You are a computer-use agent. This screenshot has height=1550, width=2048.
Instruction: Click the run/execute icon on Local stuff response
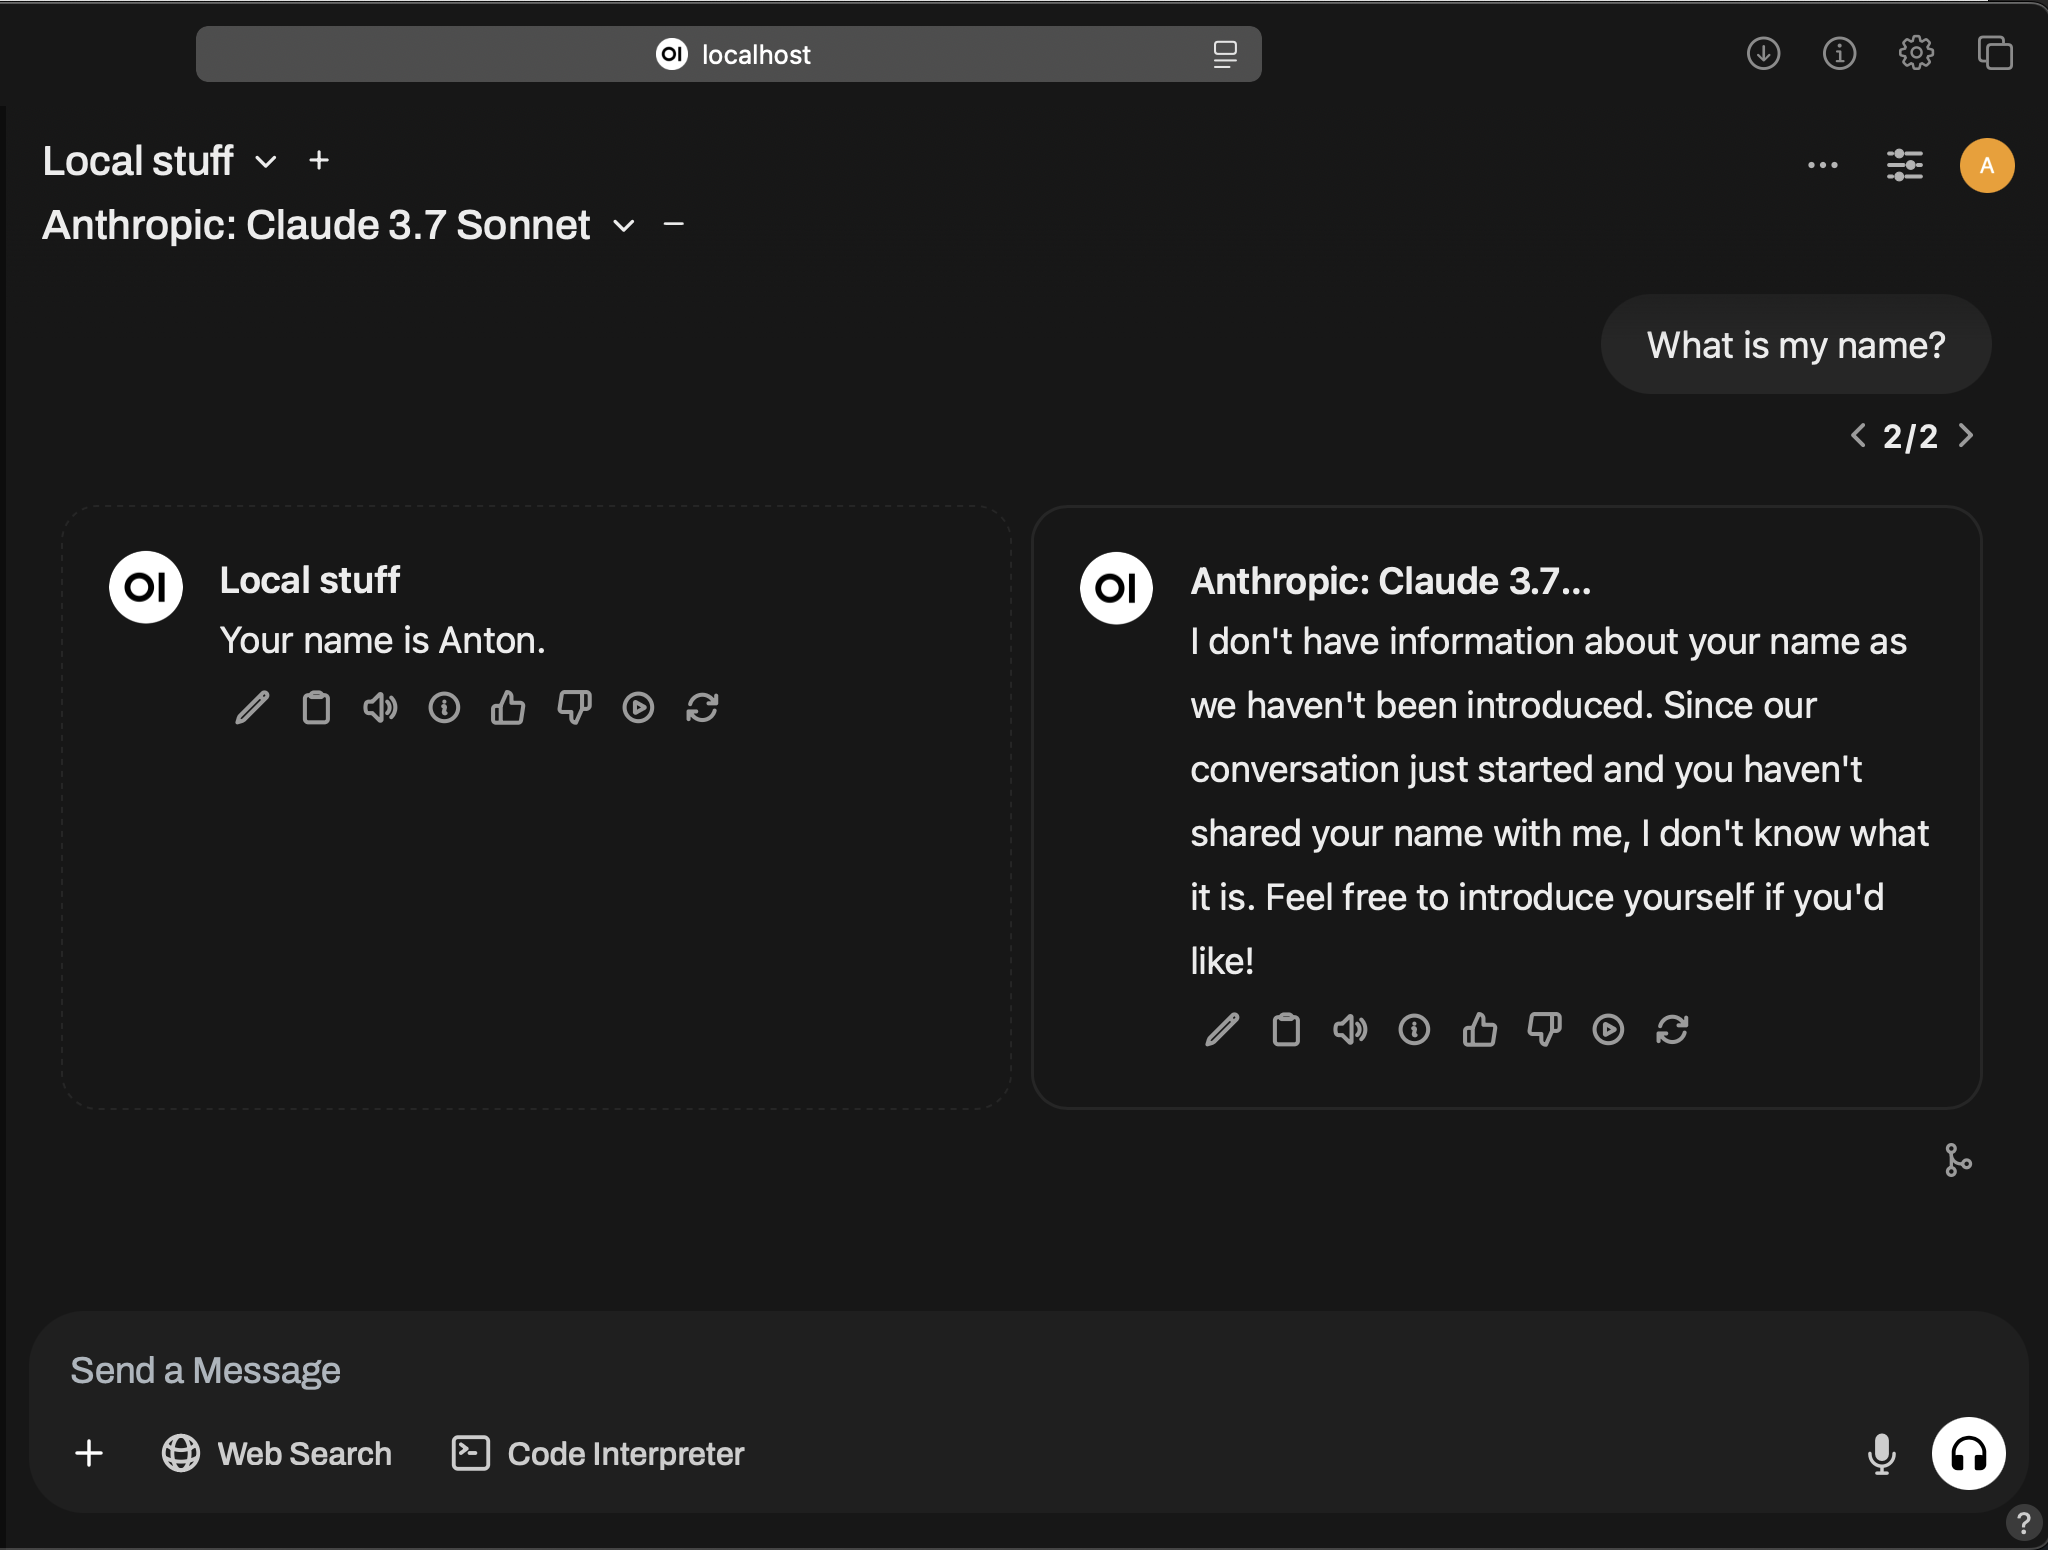coord(637,707)
